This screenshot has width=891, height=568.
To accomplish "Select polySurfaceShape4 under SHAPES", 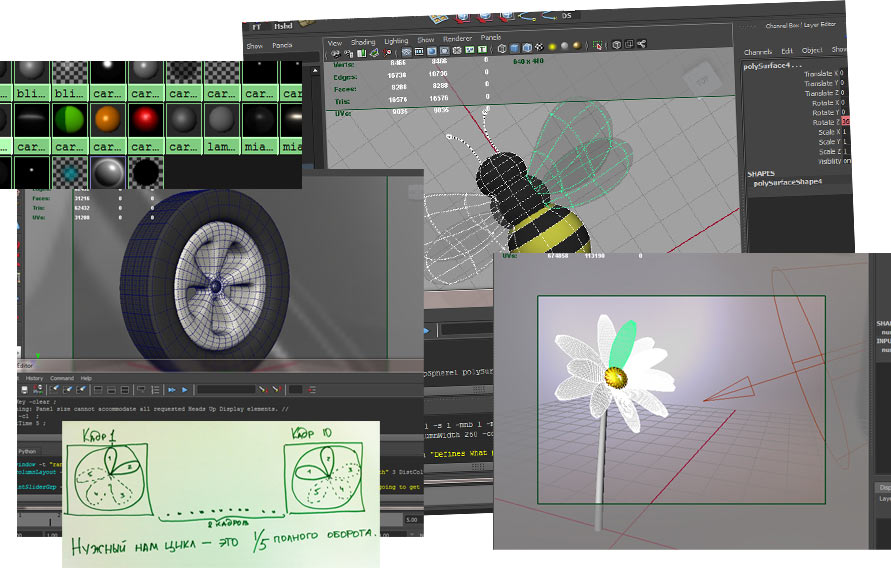I will [785, 183].
